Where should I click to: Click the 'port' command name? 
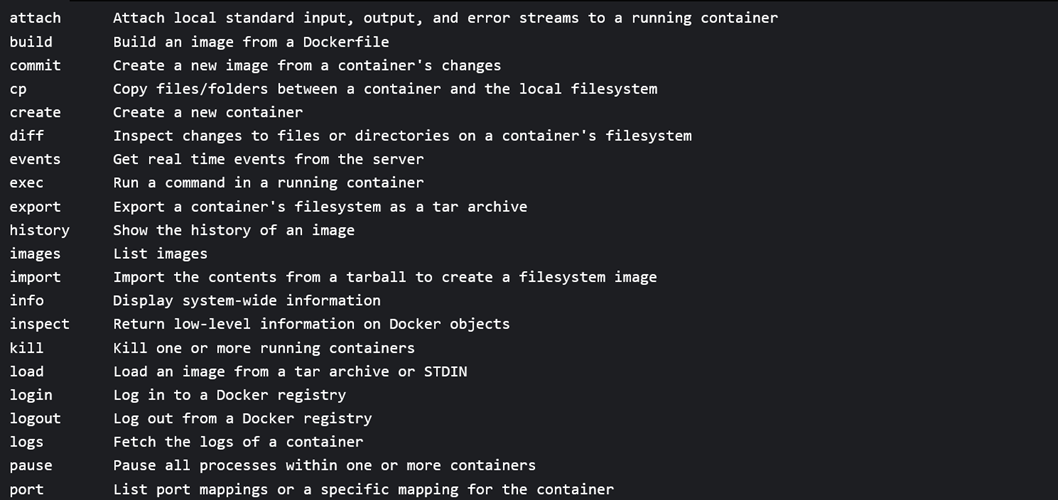pos(27,489)
